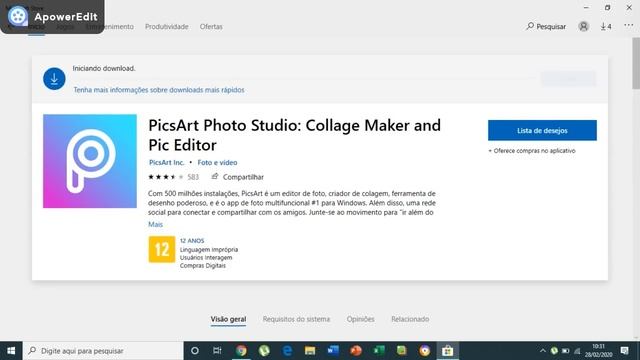Open link about faster downloads
Viewport: 640px width, 360px height.
pyautogui.click(x=159, y=90)
